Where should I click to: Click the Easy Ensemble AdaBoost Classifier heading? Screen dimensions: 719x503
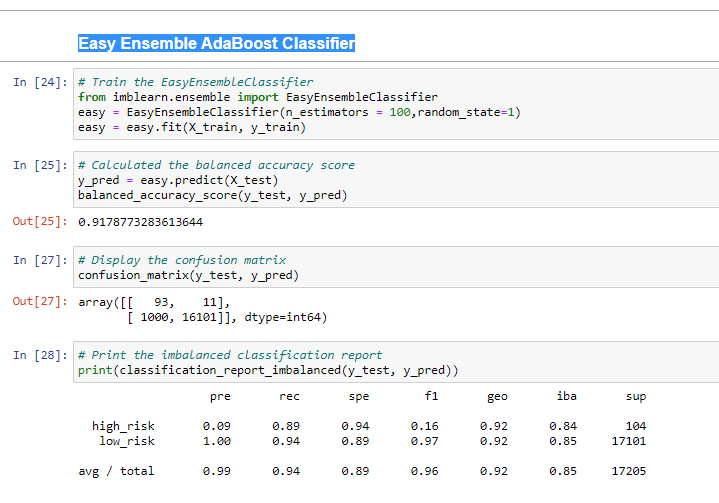pos(216,43)
